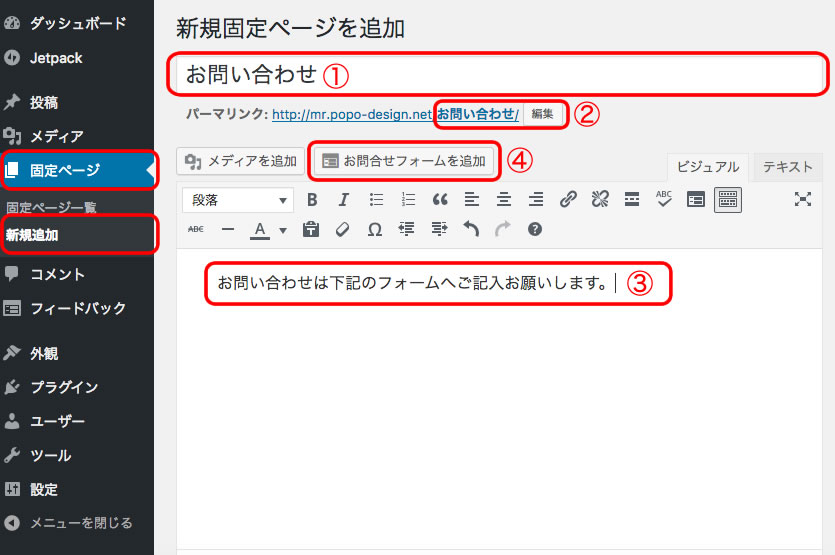Toggle bold formatting in the editor toolbar

coord(312,199)
